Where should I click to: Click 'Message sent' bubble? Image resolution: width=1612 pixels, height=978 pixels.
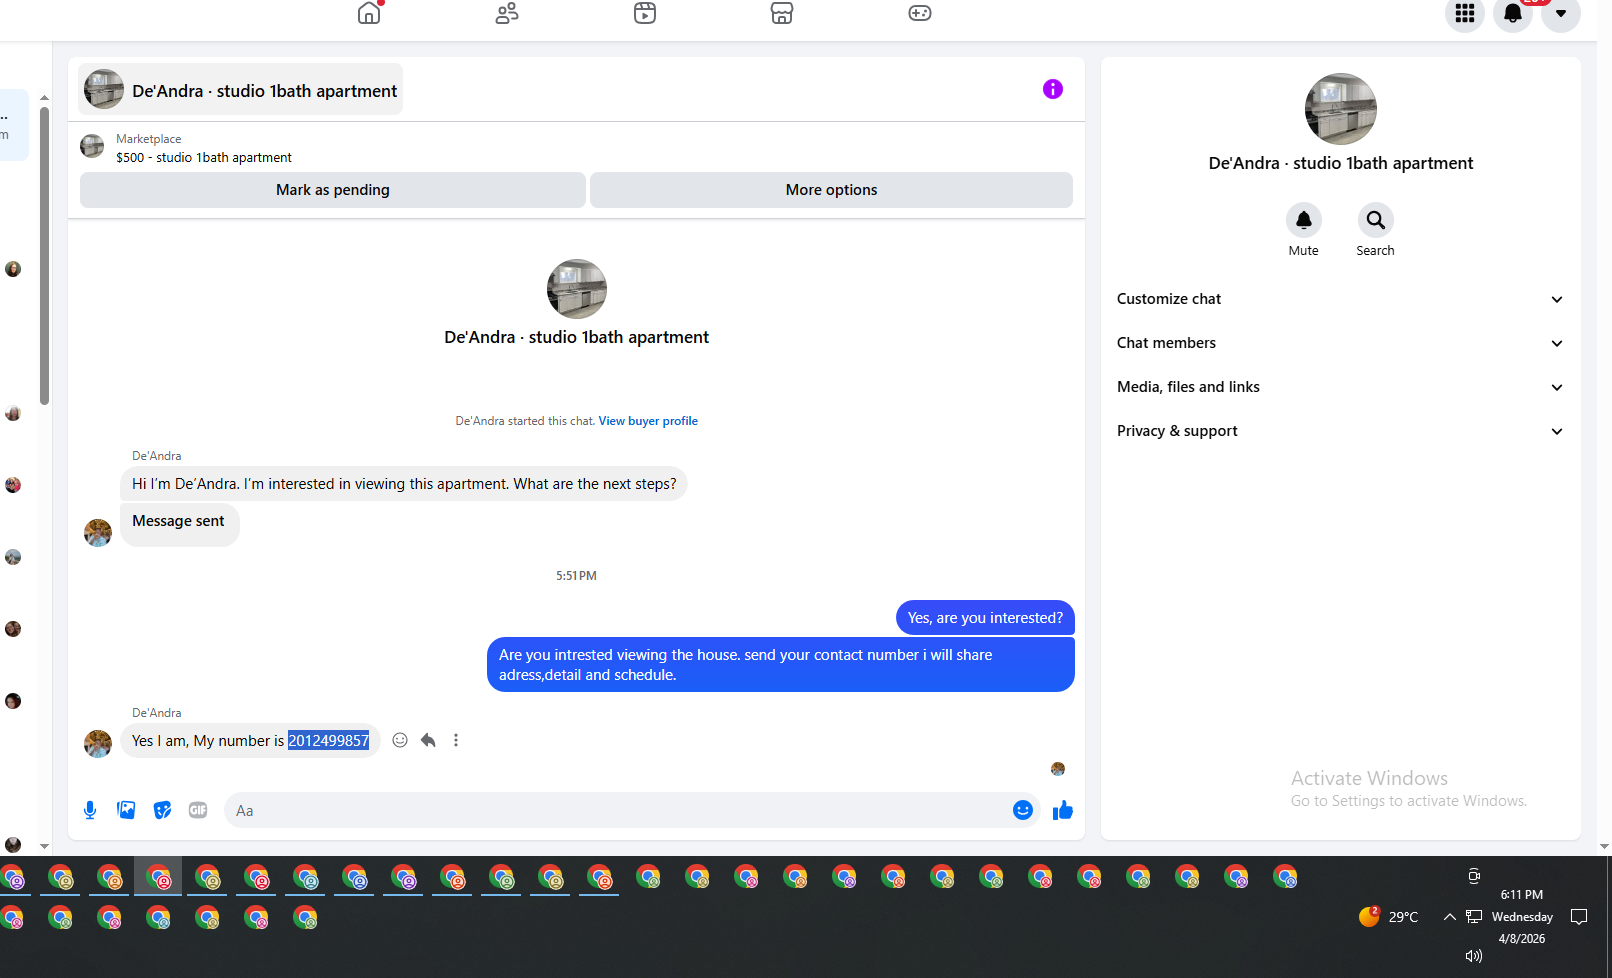click(180, 524)
